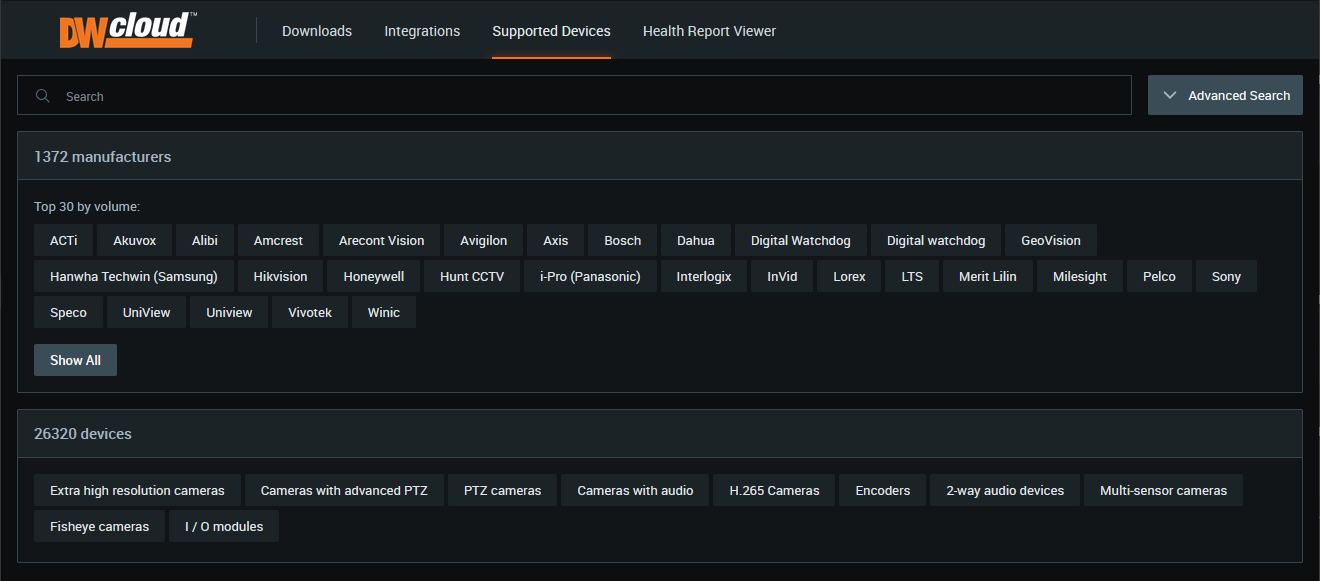1320x581 pixels.
Task: Select the Hunt CCTV tag
Action: point(472,276)
